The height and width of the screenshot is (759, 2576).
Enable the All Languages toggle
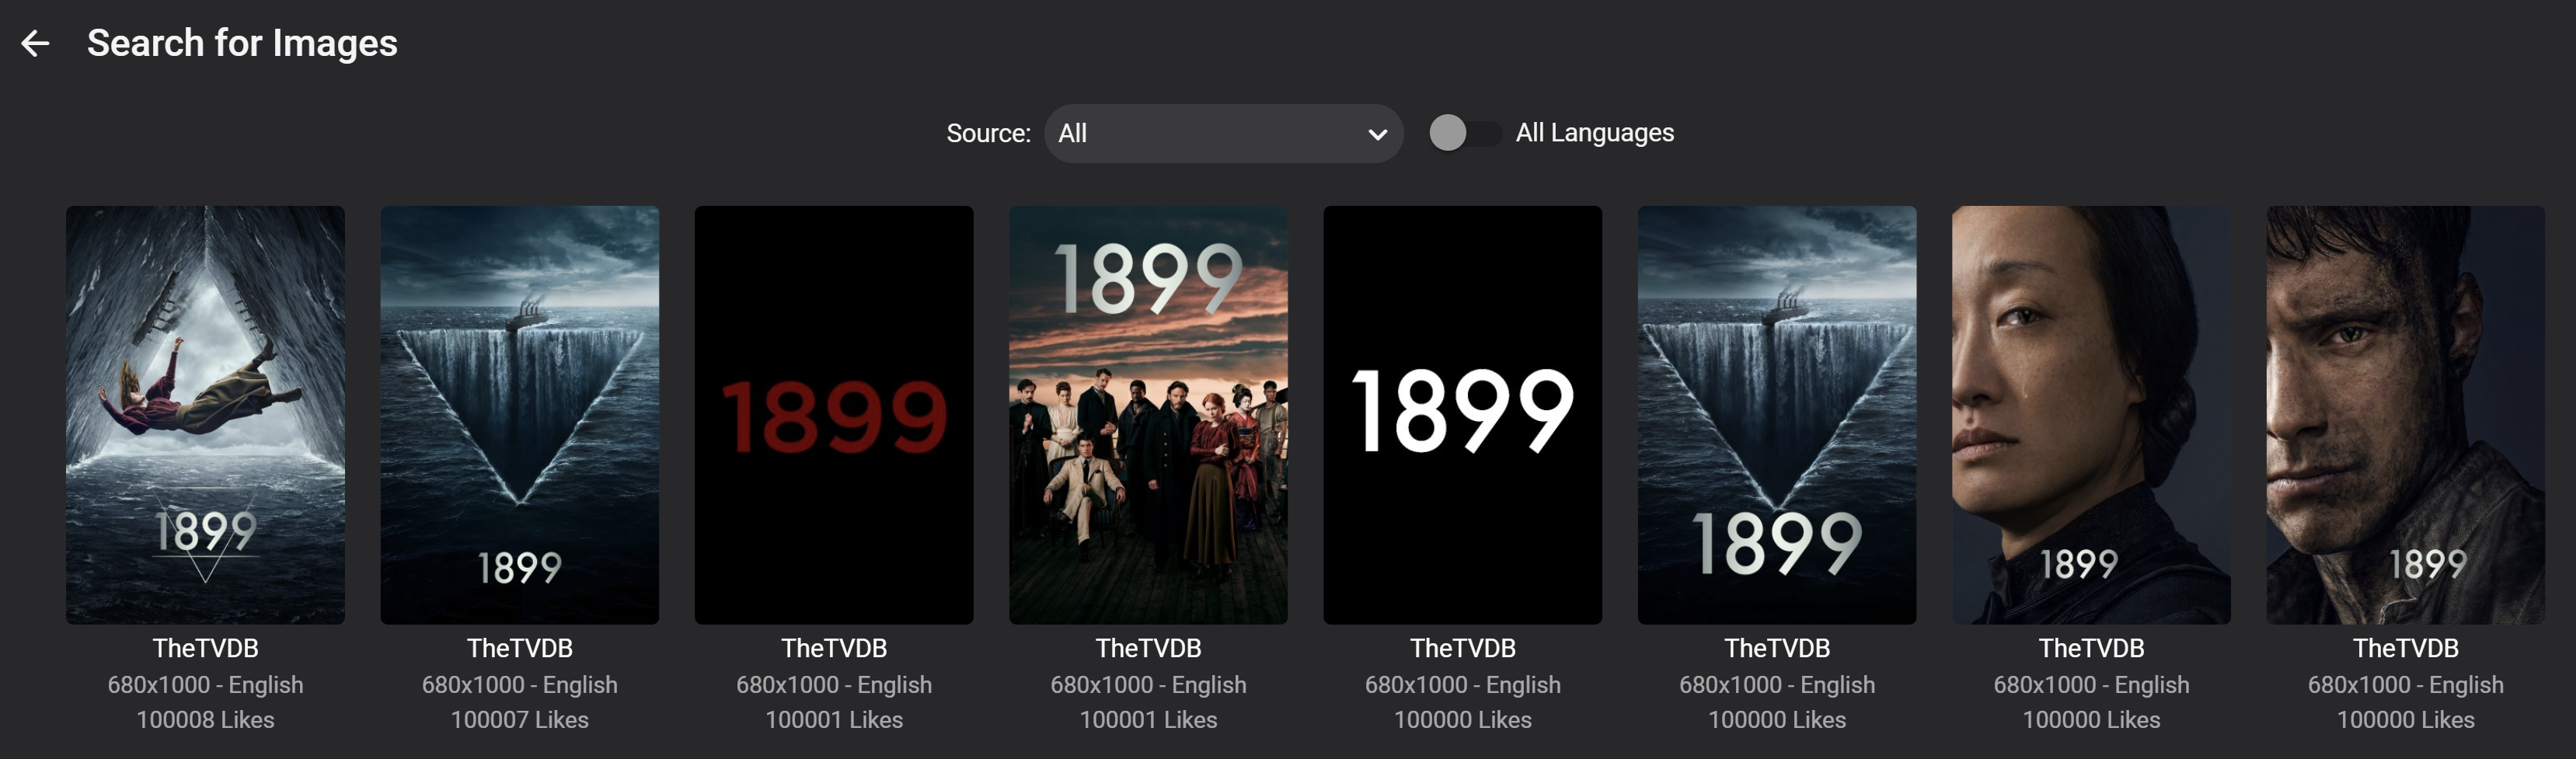(1463, 133)
